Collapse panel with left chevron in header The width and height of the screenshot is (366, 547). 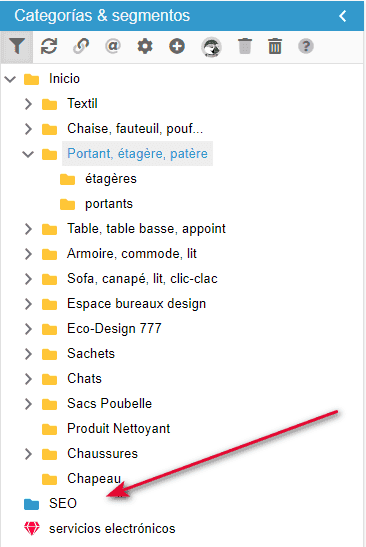pyautogui.click(x=343, y=16)
